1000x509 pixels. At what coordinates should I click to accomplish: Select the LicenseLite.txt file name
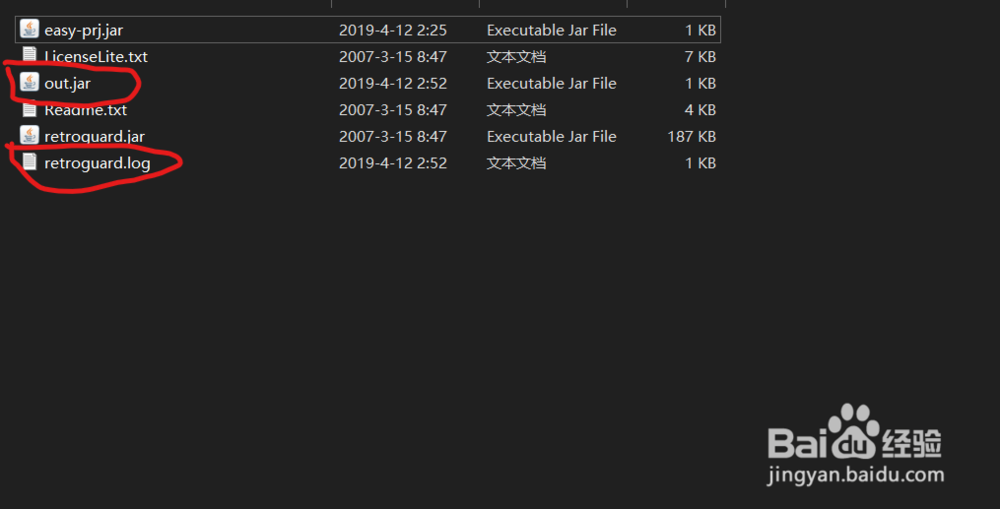click(x=96, y=57)
